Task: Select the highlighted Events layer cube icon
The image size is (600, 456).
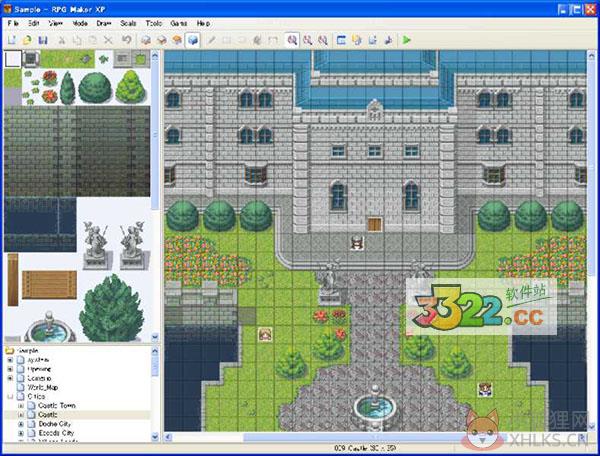Action: click(x=192, y=40)
